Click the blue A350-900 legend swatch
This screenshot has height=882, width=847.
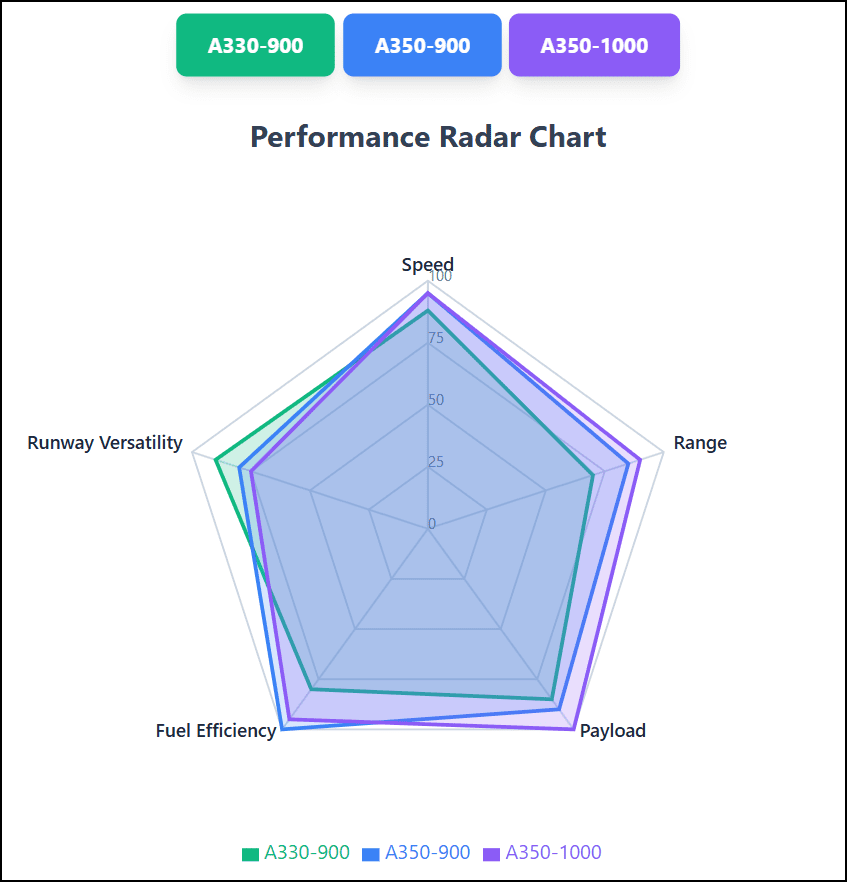(371, 854)
